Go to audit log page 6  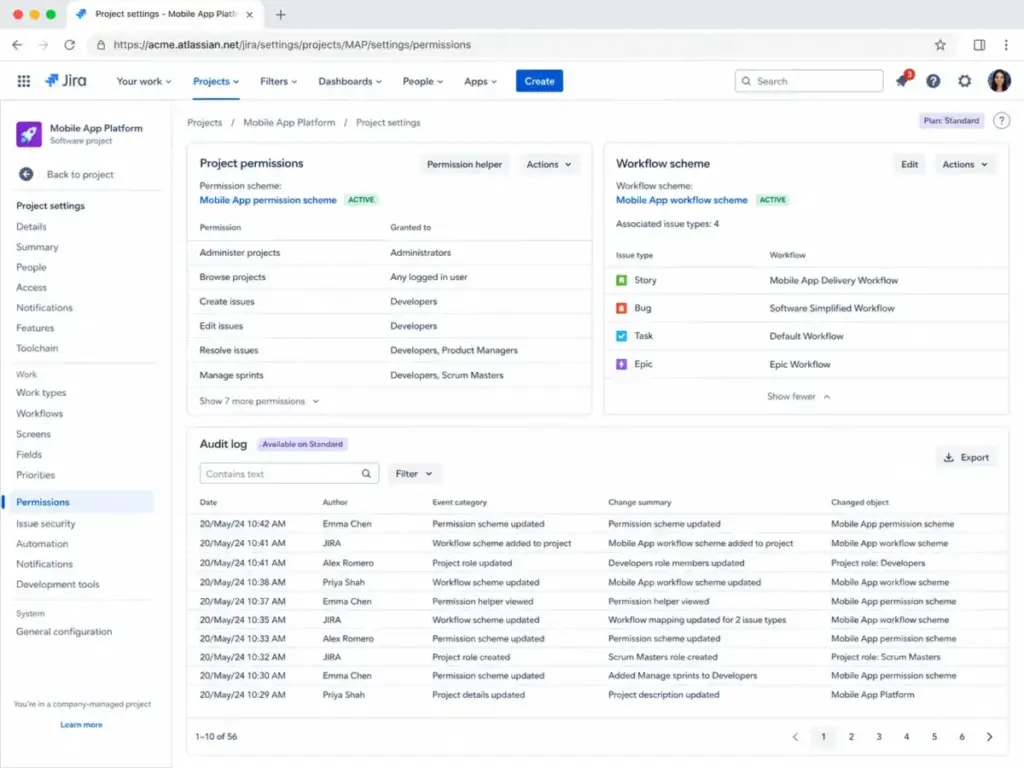(962, 737)
